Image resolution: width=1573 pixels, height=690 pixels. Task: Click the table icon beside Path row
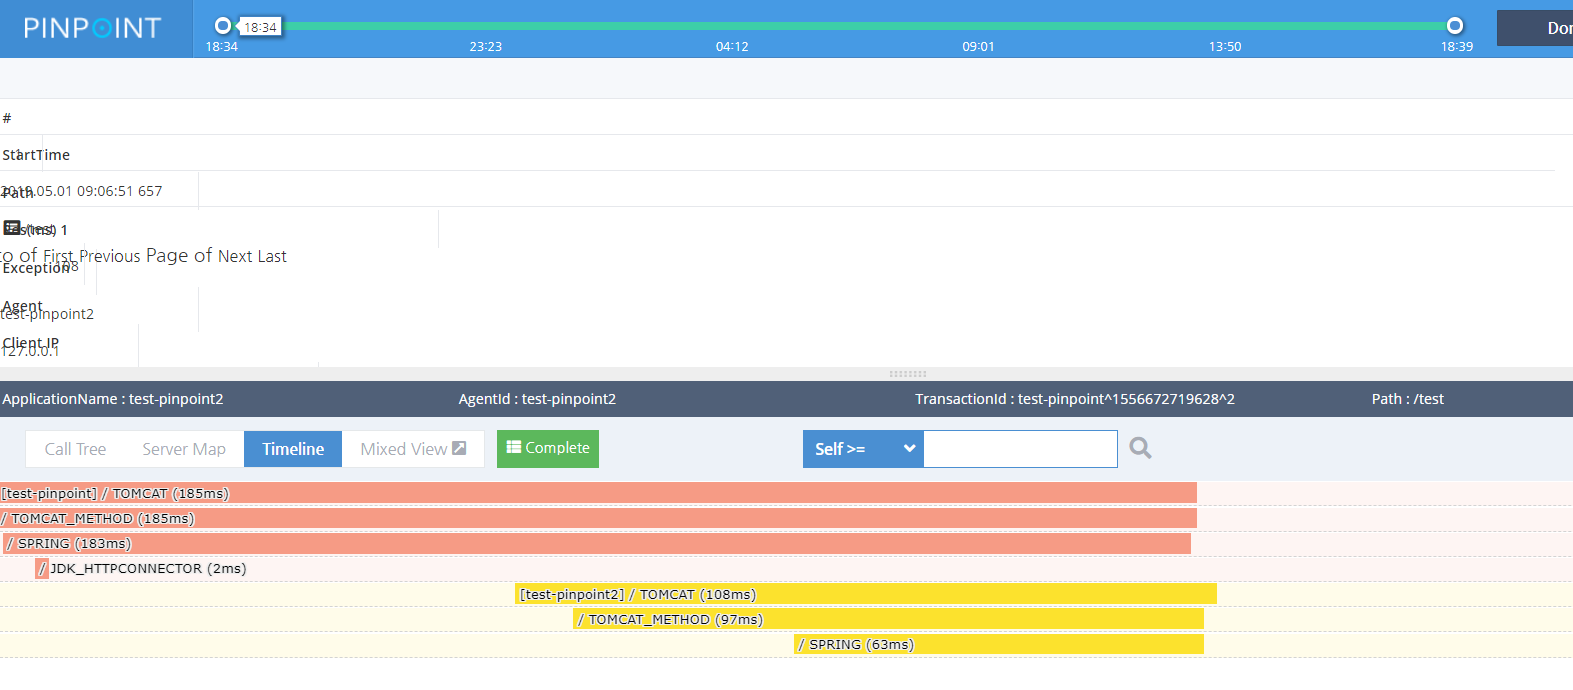(x=12, y=228)
